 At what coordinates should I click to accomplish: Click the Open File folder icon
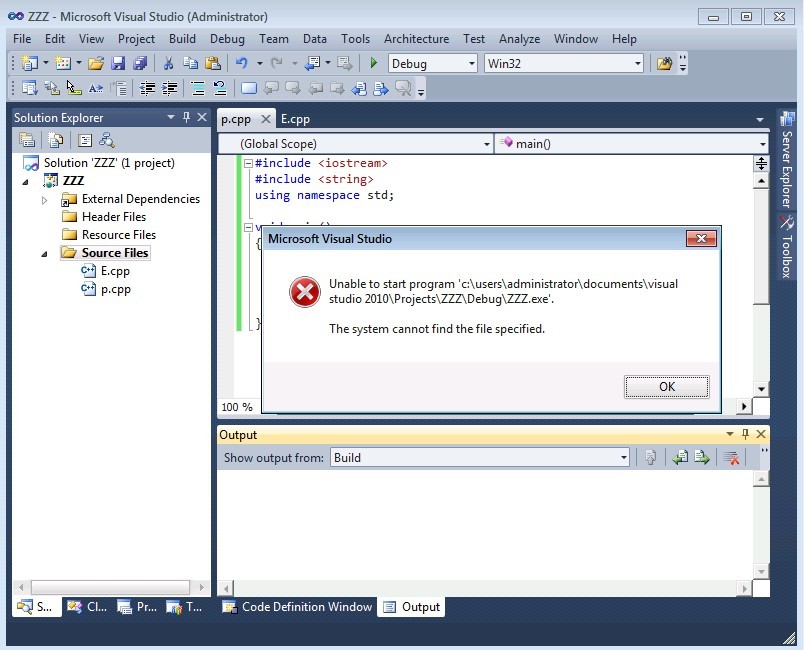tap(95, 63)
